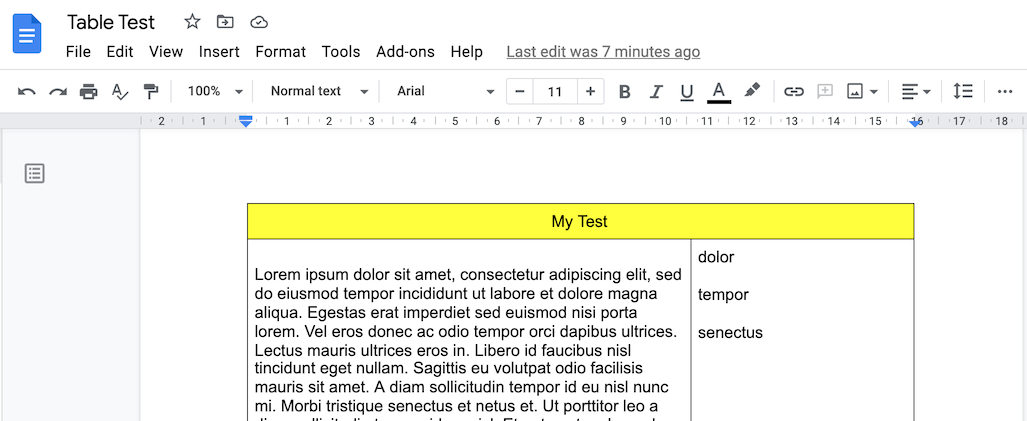Show document outline icon in sidebar
Screen dimensions: 1027x421
click(35, 174)
